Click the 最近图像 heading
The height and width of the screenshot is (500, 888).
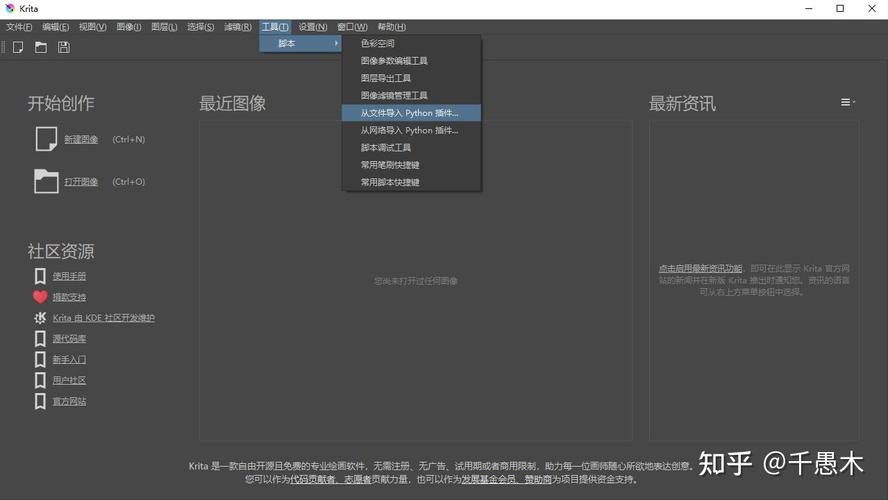pyautogui.click(x=232, y=104)
